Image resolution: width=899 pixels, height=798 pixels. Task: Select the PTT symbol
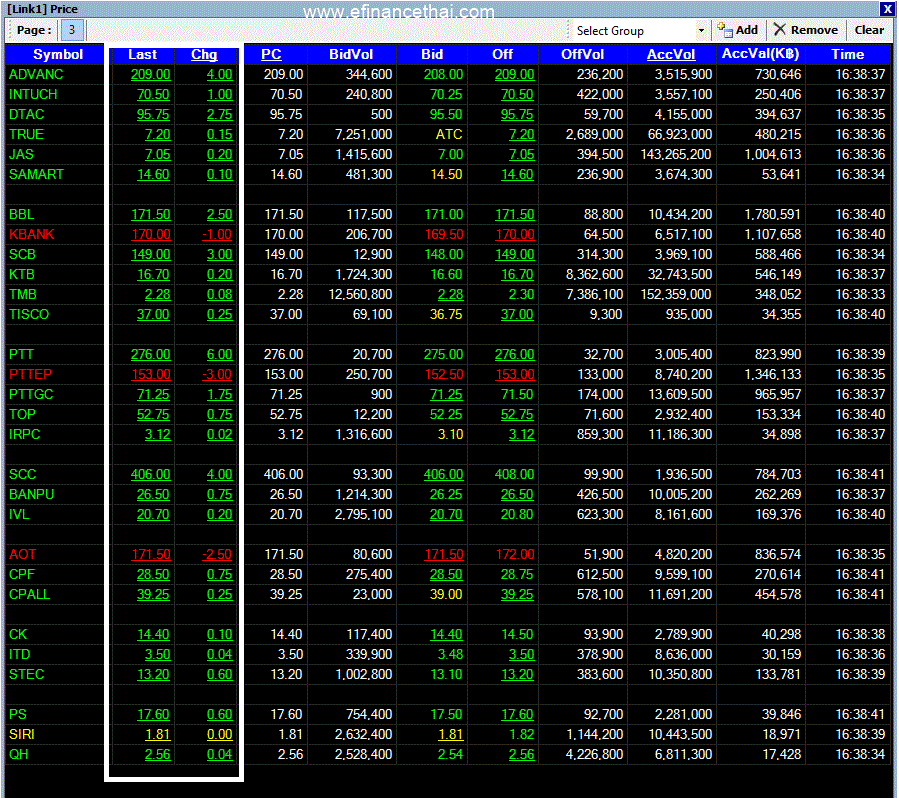21,354
